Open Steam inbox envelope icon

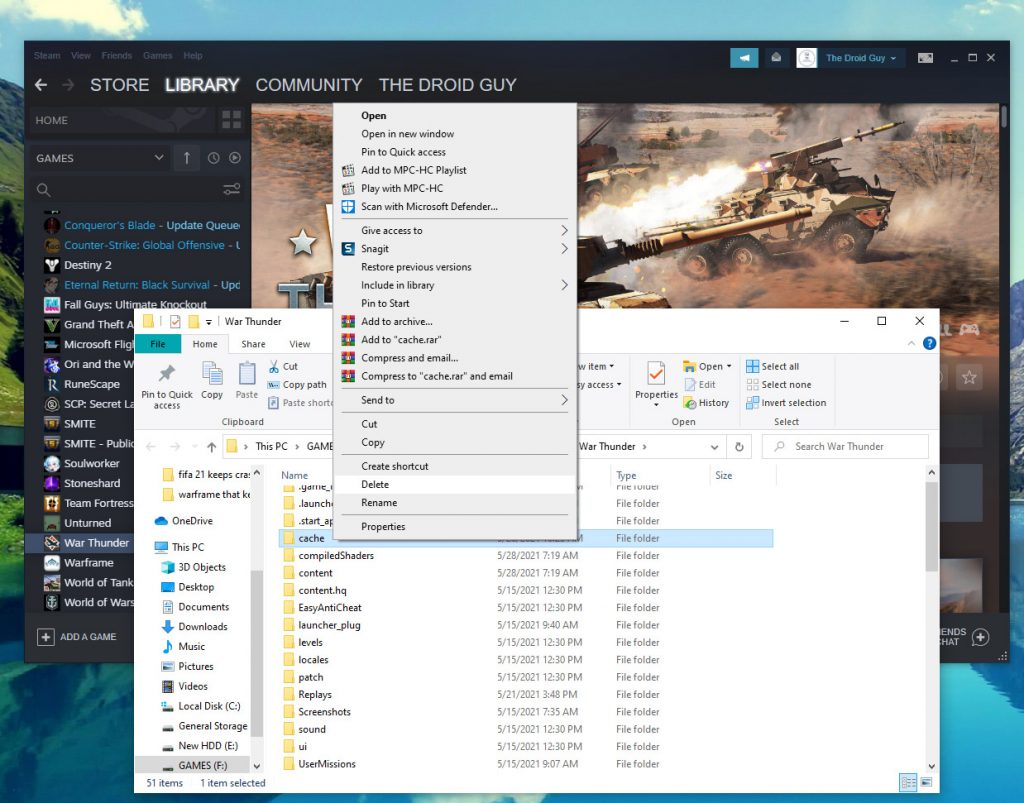pos(776,57)
